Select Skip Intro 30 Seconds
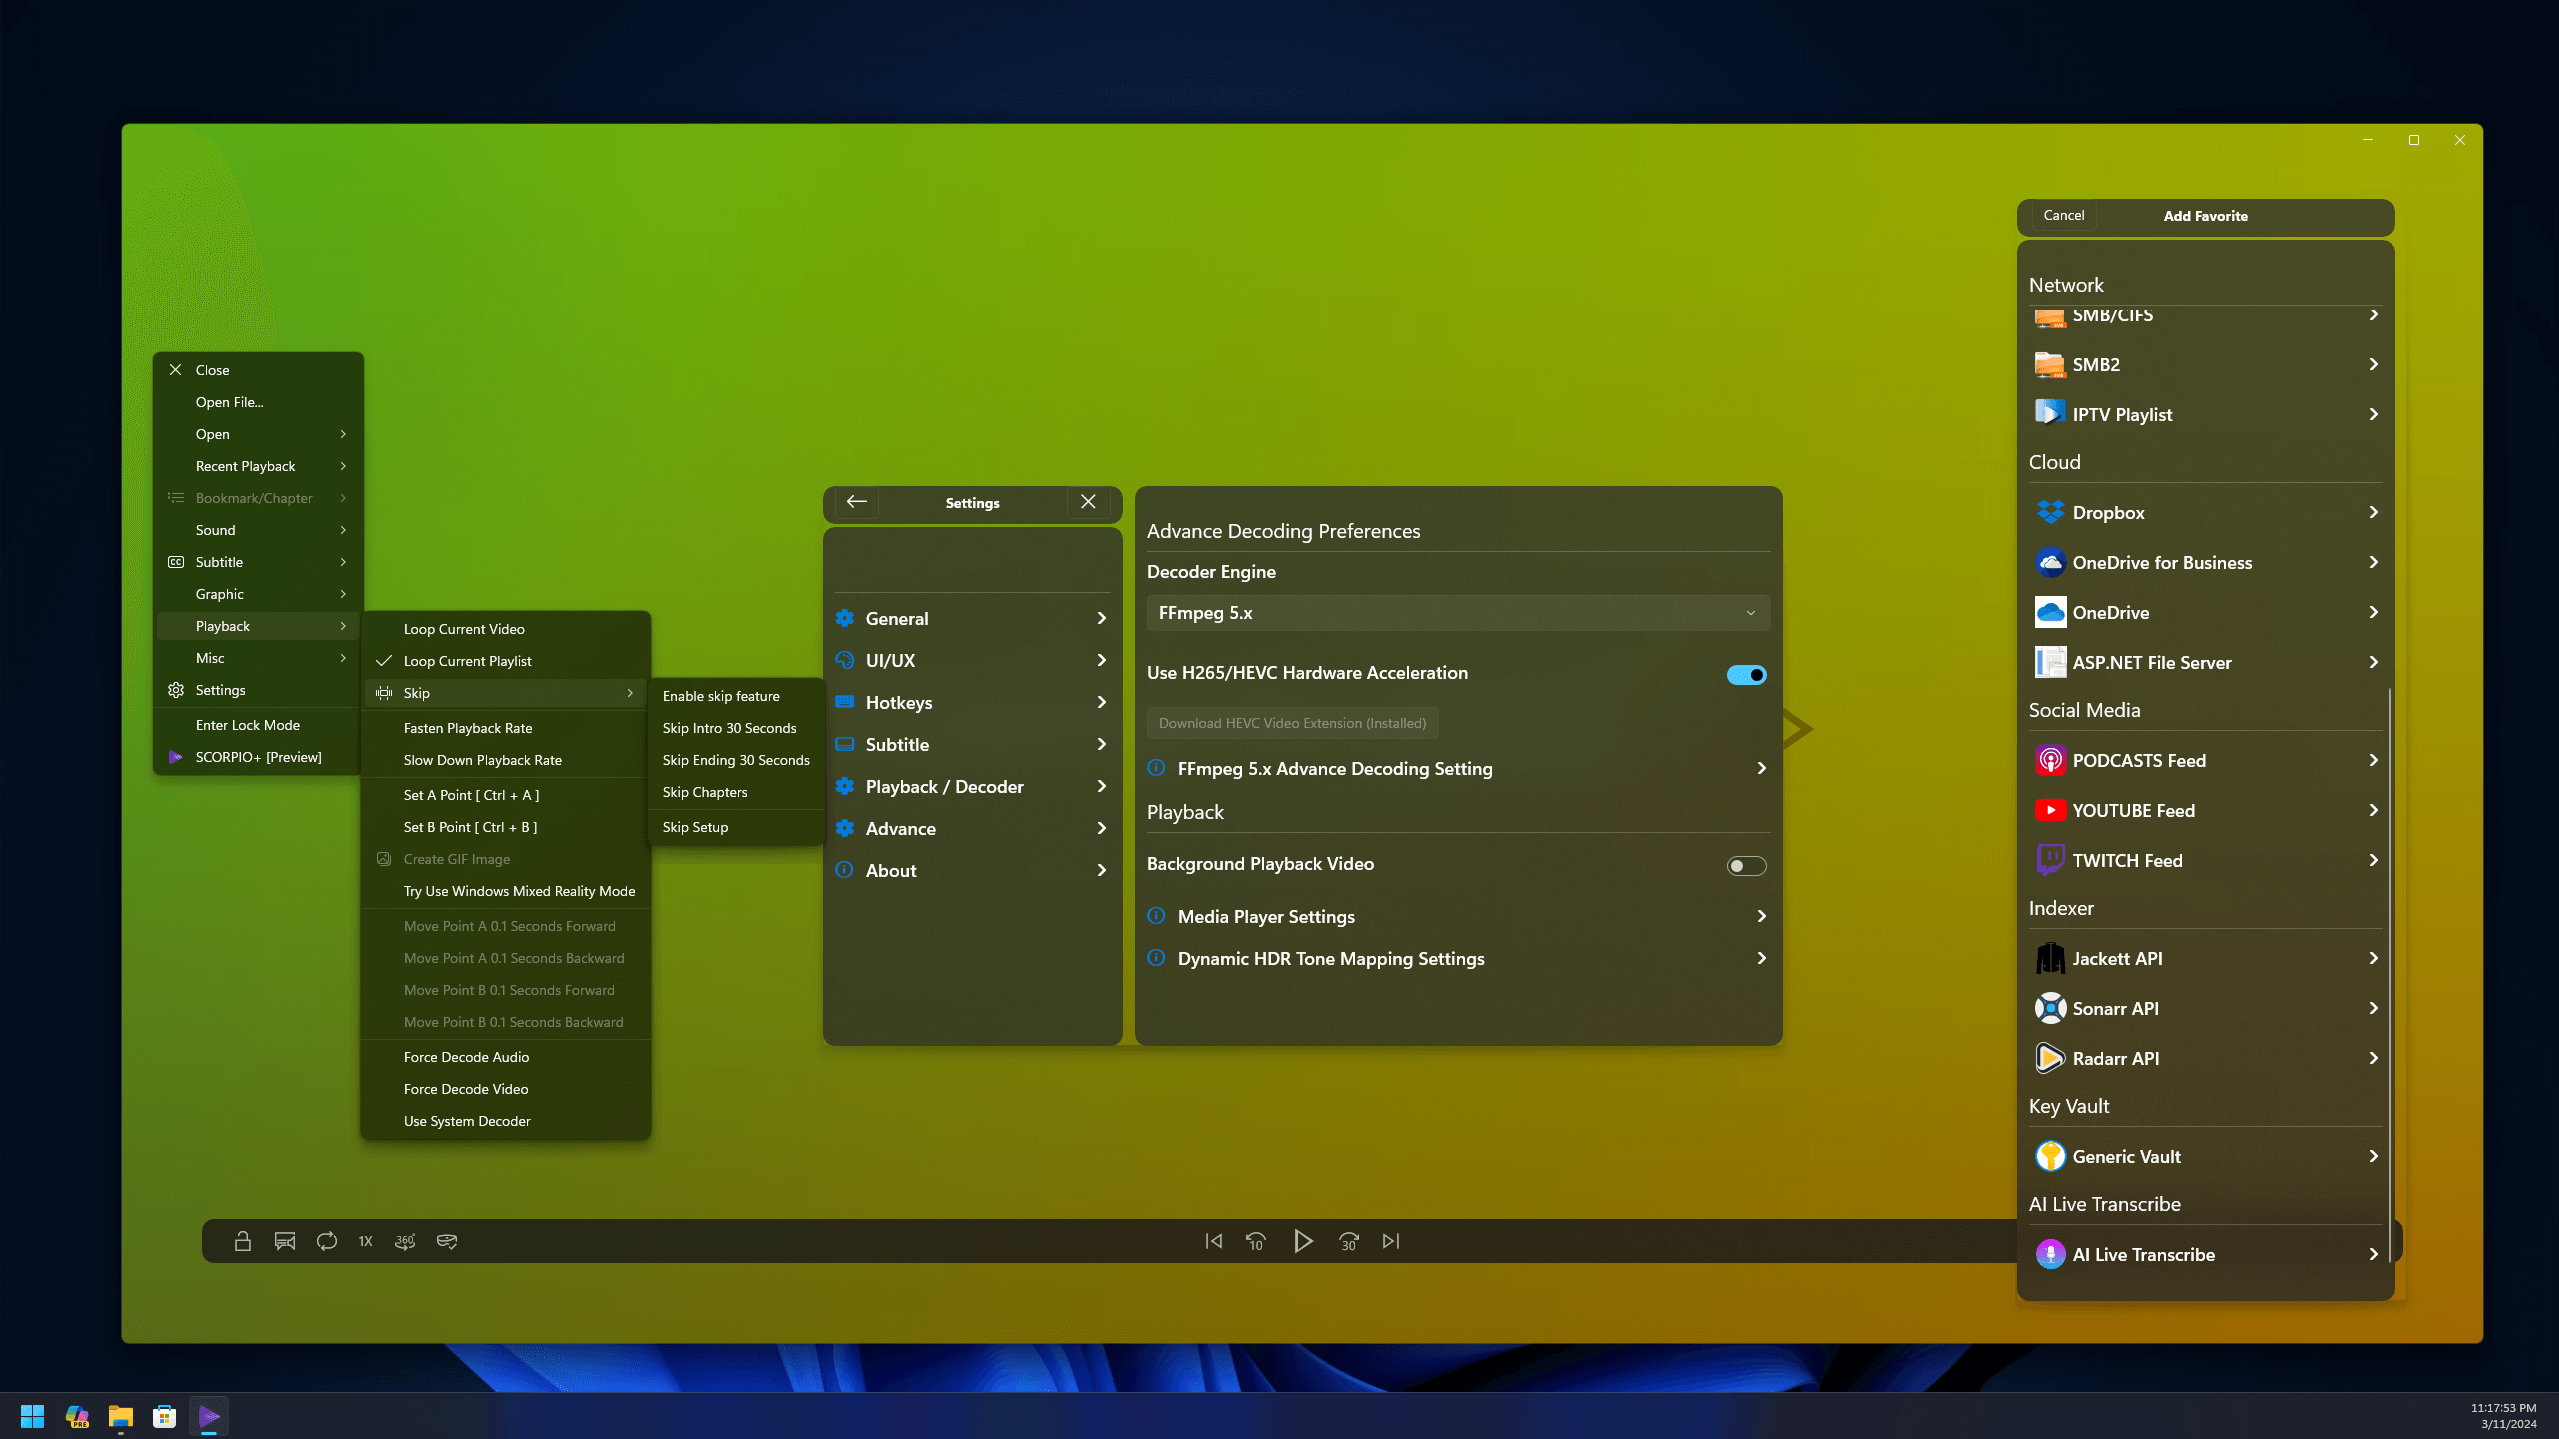 click(729, 727)
